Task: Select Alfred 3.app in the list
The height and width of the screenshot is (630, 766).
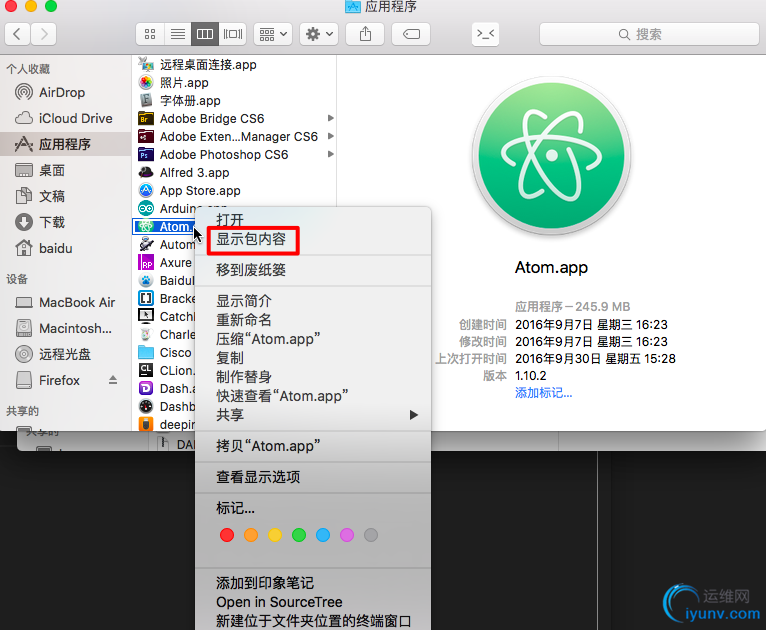Action: 194,173
